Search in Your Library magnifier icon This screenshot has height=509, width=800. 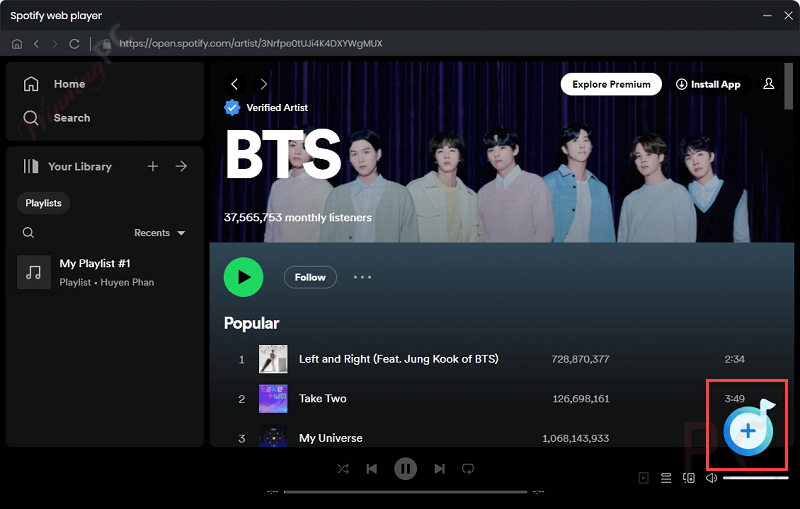point(29,233)
